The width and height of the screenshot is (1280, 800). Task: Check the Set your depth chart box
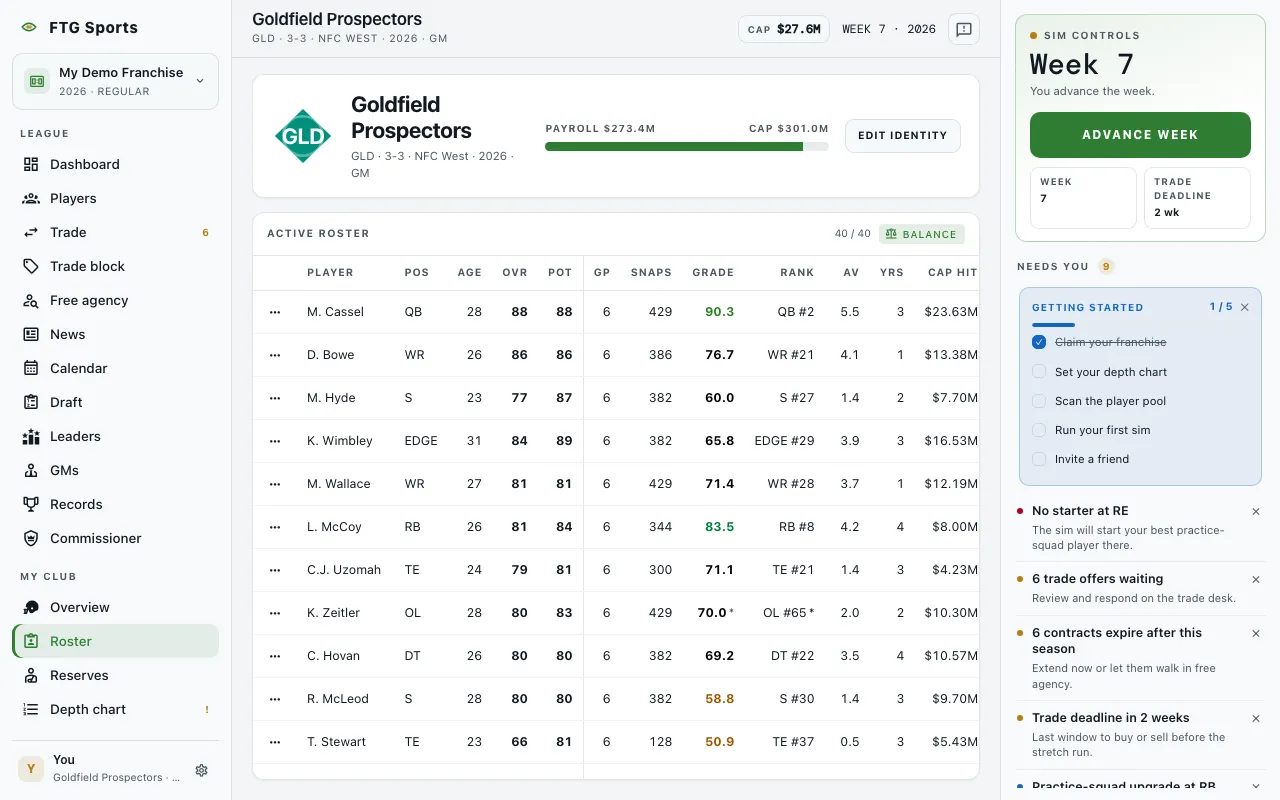1039,372
